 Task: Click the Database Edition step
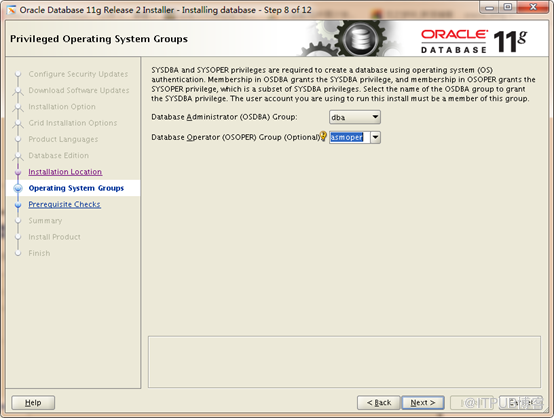[59, 155]
